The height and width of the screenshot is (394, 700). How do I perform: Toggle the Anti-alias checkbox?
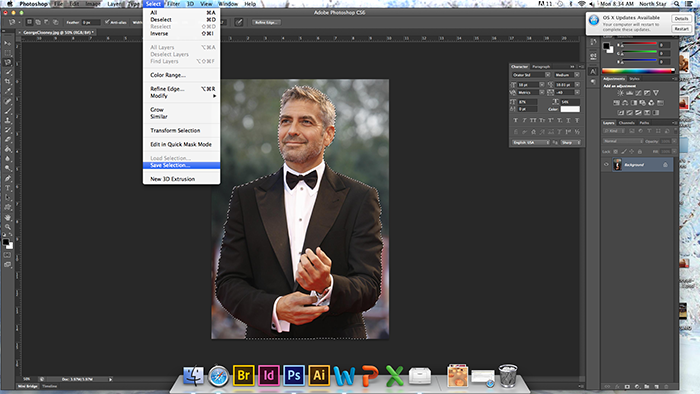[x=107, y=22]
